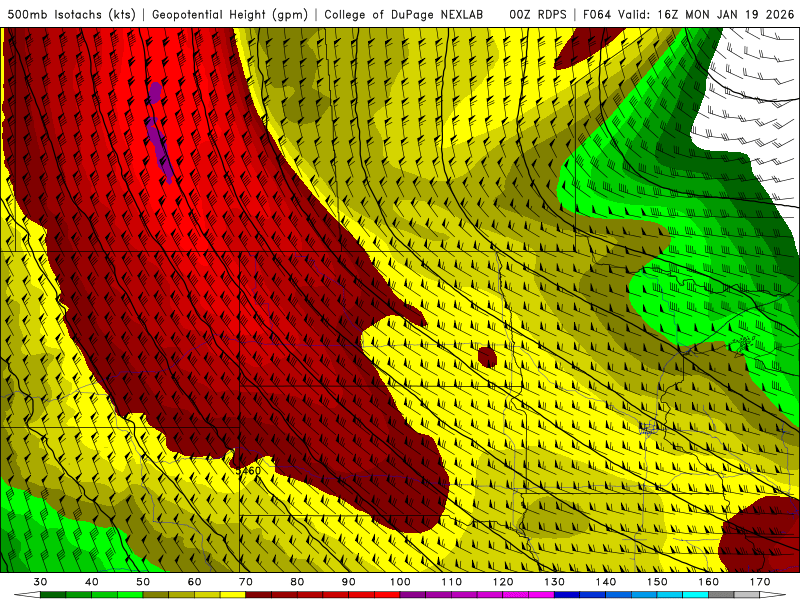
Task: Click the "100" value on the color scale
Action: [x=400, y=582]
